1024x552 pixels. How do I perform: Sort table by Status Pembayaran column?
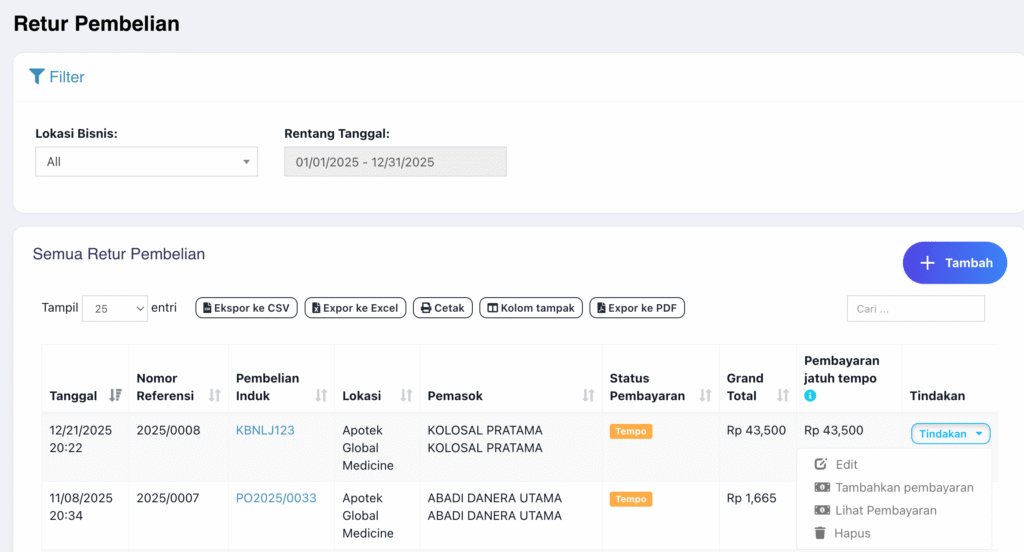coord(705,396)
